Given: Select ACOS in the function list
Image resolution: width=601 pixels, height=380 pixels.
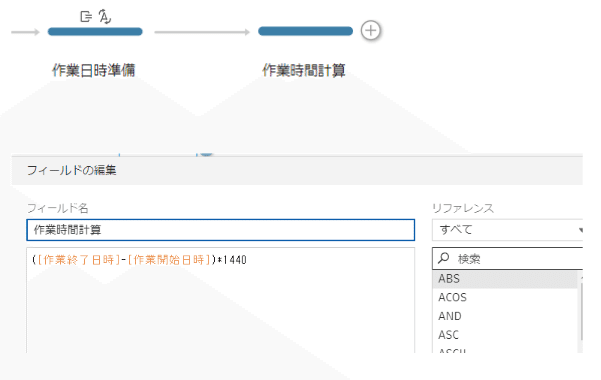Looking at the screenshot, I should 505,297.
